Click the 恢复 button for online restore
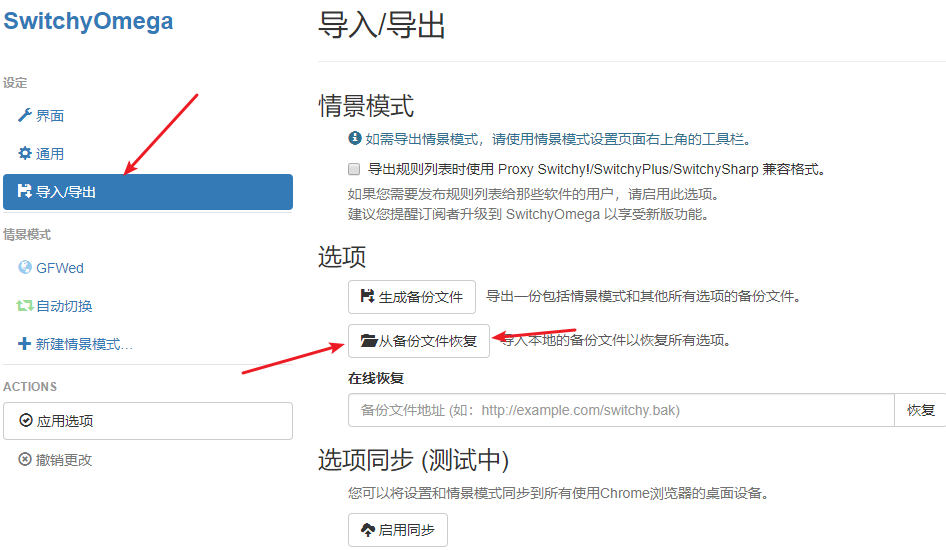This screenshot has width=946, height=550. pyautogui.click(x=921, y=410)
